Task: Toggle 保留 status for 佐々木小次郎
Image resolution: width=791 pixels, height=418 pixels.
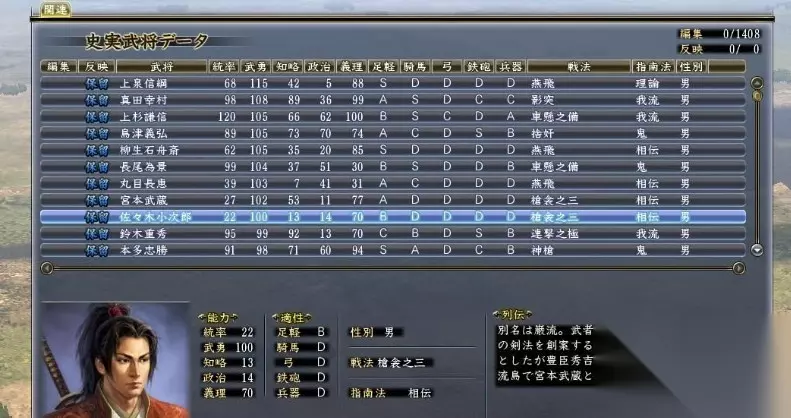Action: click(x=97, y=217)
